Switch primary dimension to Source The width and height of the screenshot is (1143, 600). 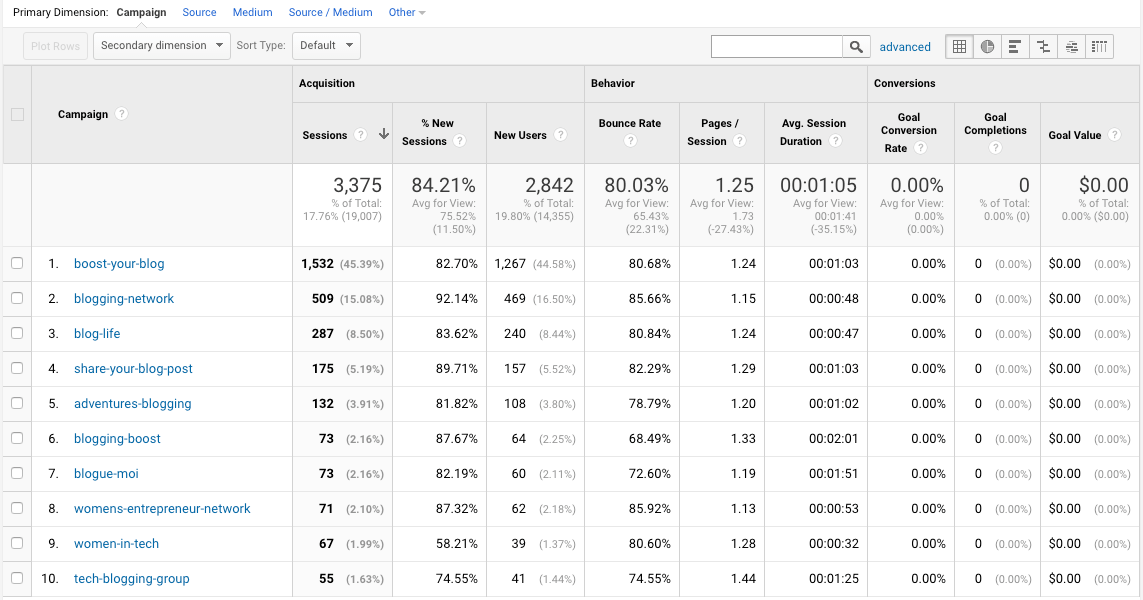(x=199, y=12)
